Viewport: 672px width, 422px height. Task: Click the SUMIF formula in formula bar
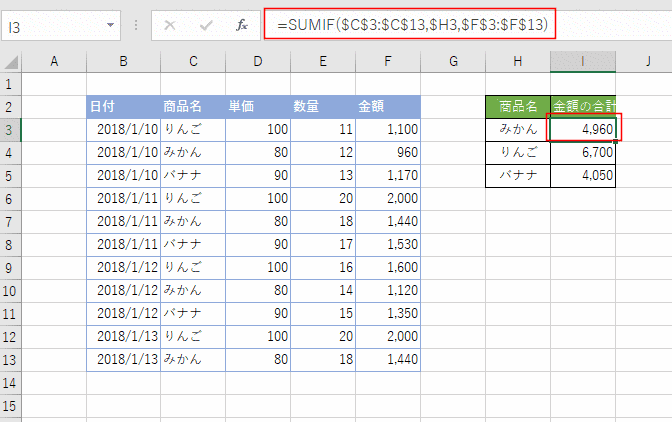(x=412, y=24)
